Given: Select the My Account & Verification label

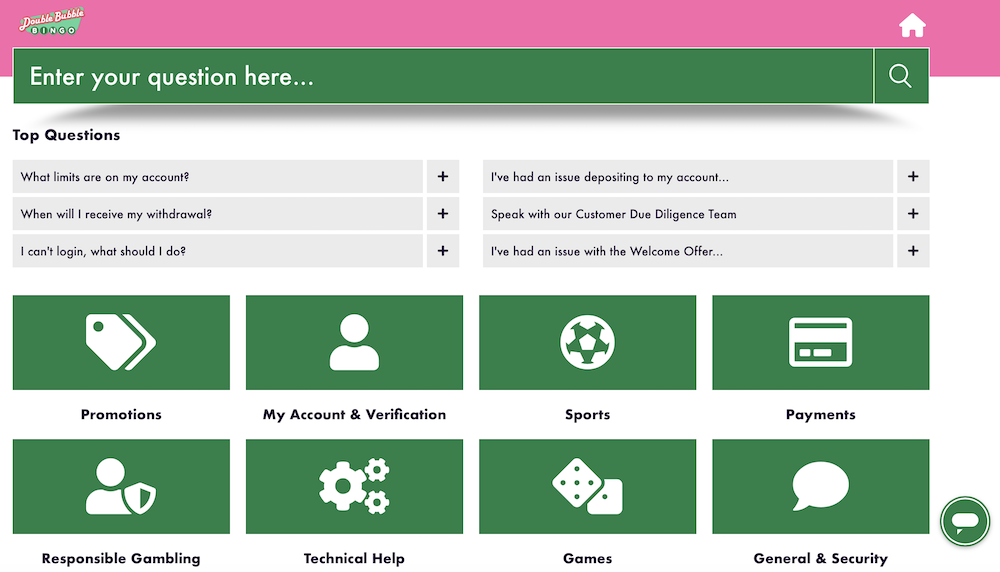Looking at the screenshot, I should [x=355, y=414].
